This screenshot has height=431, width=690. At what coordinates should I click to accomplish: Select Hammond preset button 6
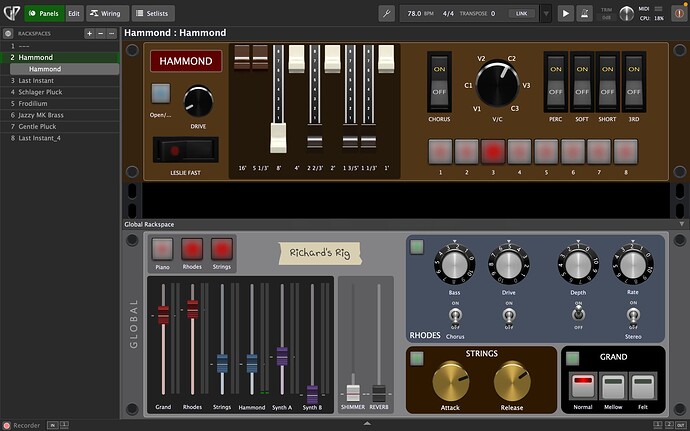[x=573, y=151]
